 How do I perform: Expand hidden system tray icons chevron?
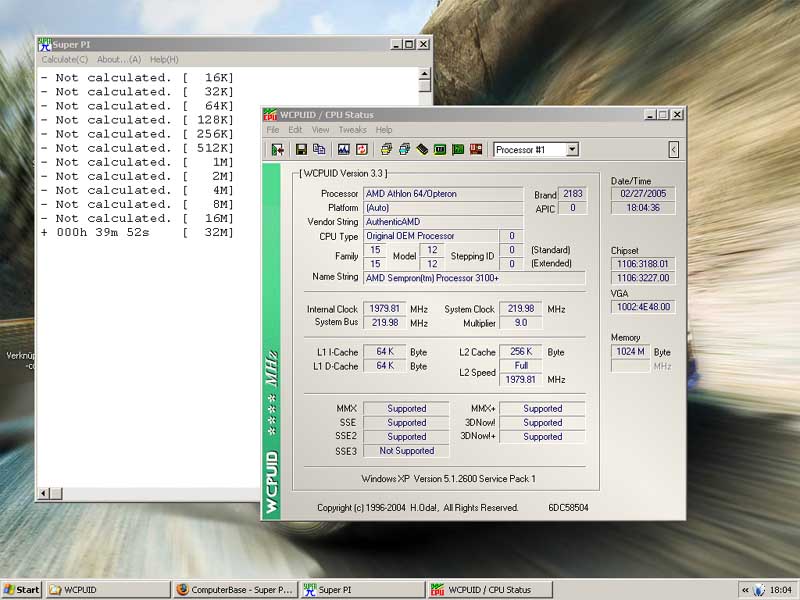click(x=745, y=590)
